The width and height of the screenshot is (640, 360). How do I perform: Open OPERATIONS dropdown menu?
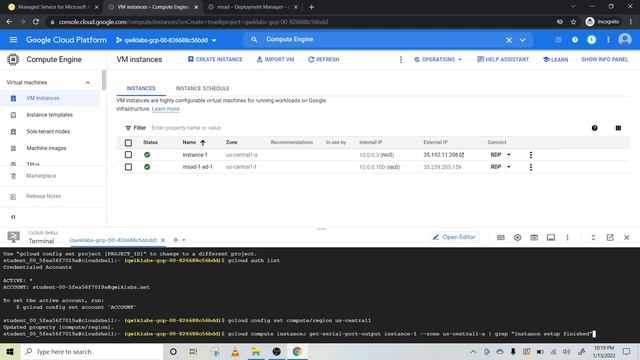(438, 60)
